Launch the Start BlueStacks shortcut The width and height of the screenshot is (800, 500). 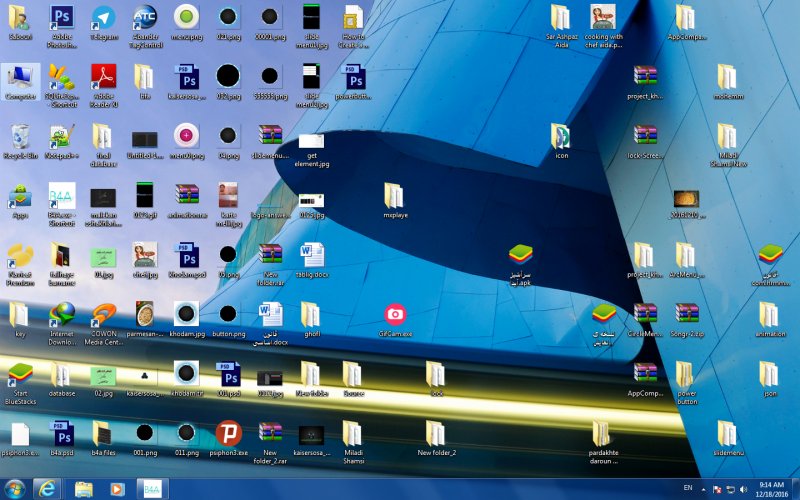click(20, 375)
